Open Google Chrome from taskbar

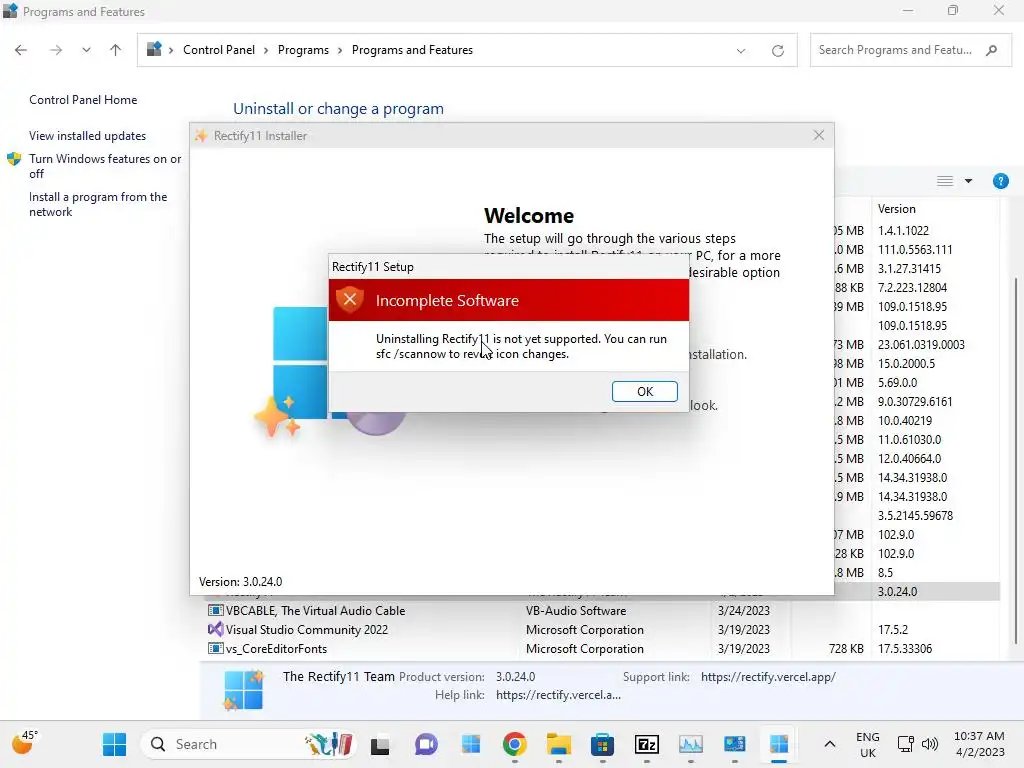pyautogui.click(x=515, y=744)
